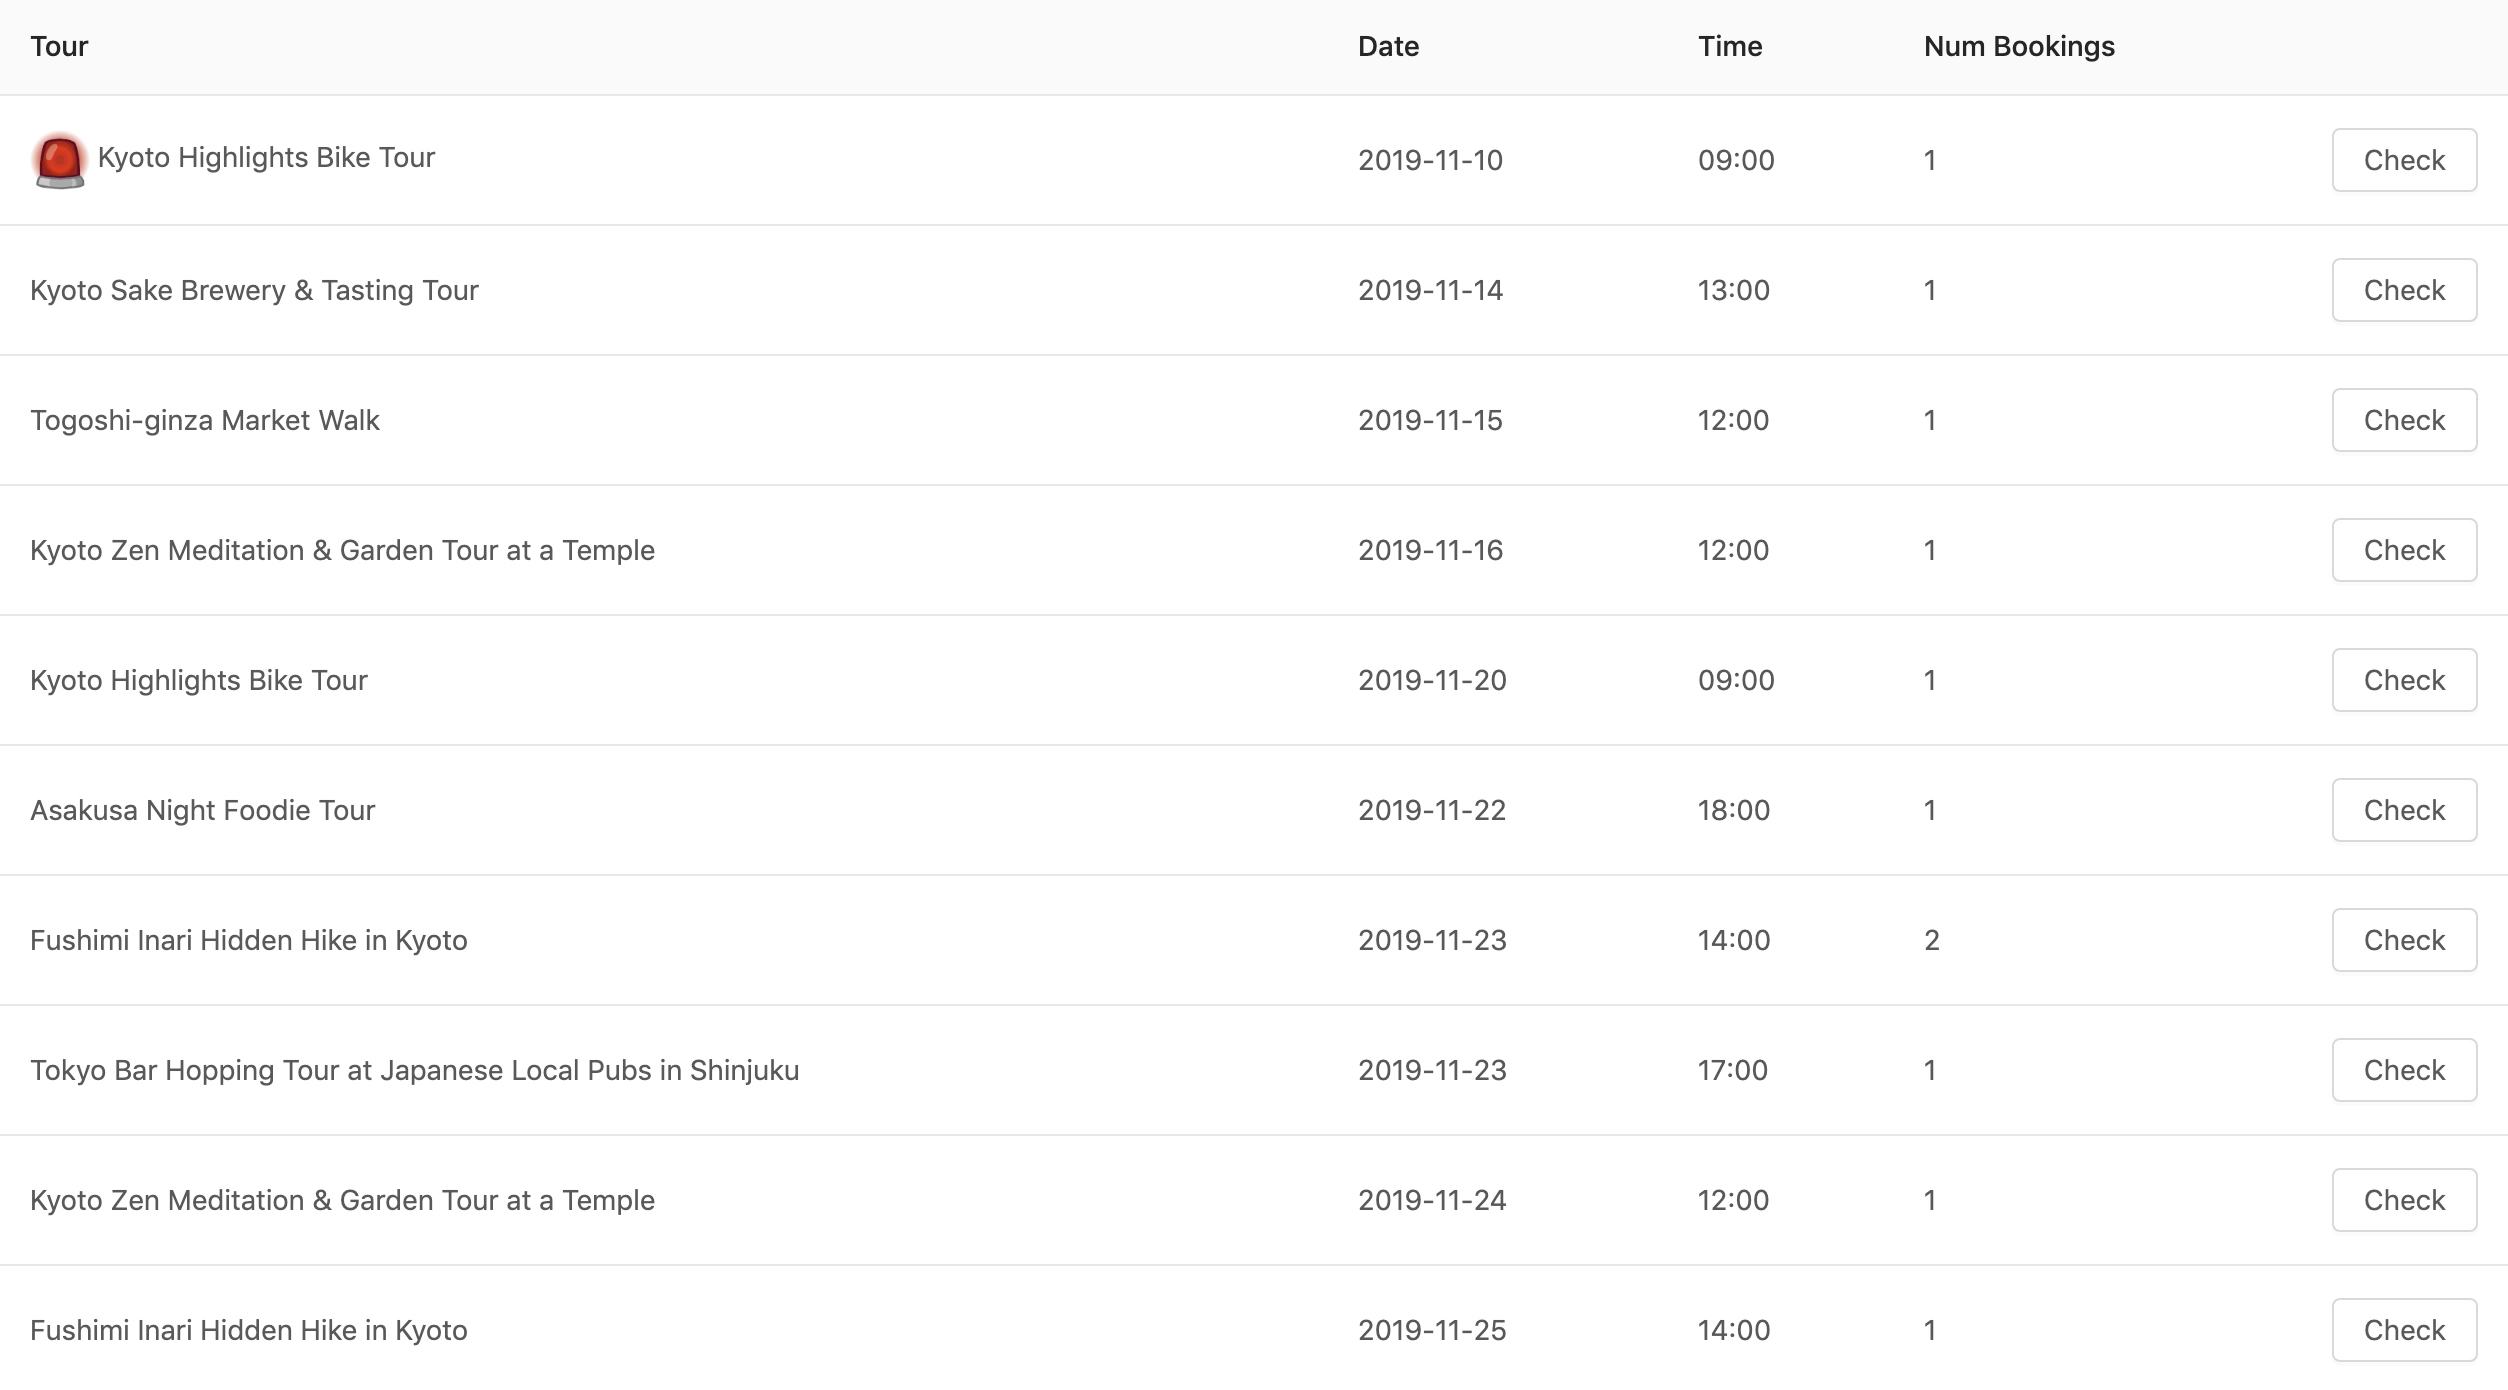This screenshot has width=2508, height=1390.
Task: Click the Tour column header
Action: click(x=59, y=46)
